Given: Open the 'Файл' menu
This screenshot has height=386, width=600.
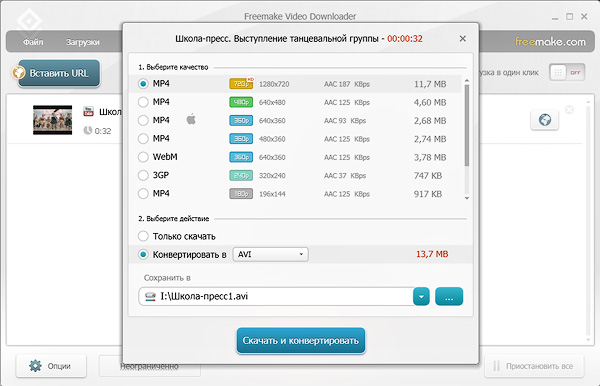Looking at the screenshot, I should point(33,42).
